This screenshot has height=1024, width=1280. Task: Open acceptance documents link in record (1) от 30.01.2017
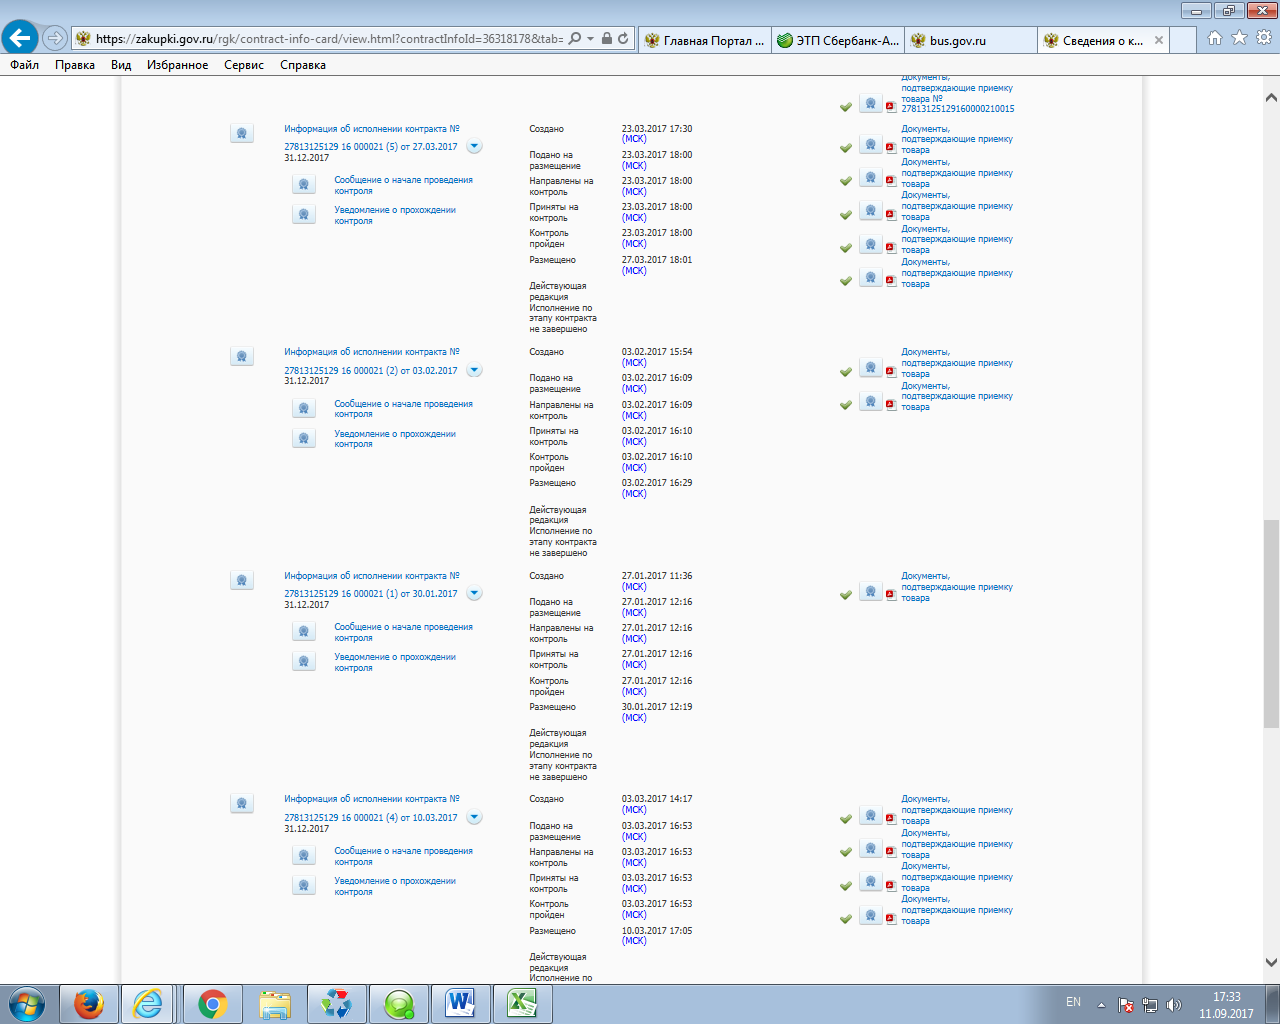957,587
